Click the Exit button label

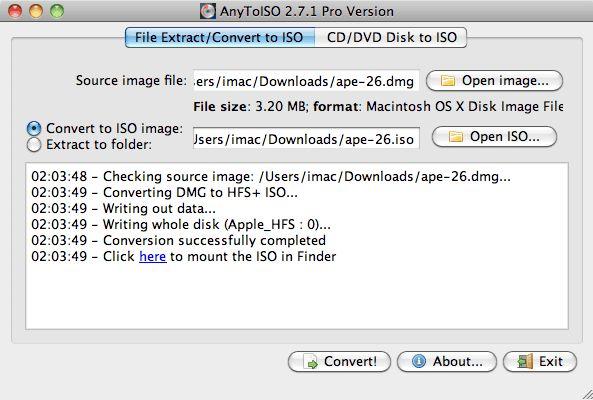(x=551, y=361)
